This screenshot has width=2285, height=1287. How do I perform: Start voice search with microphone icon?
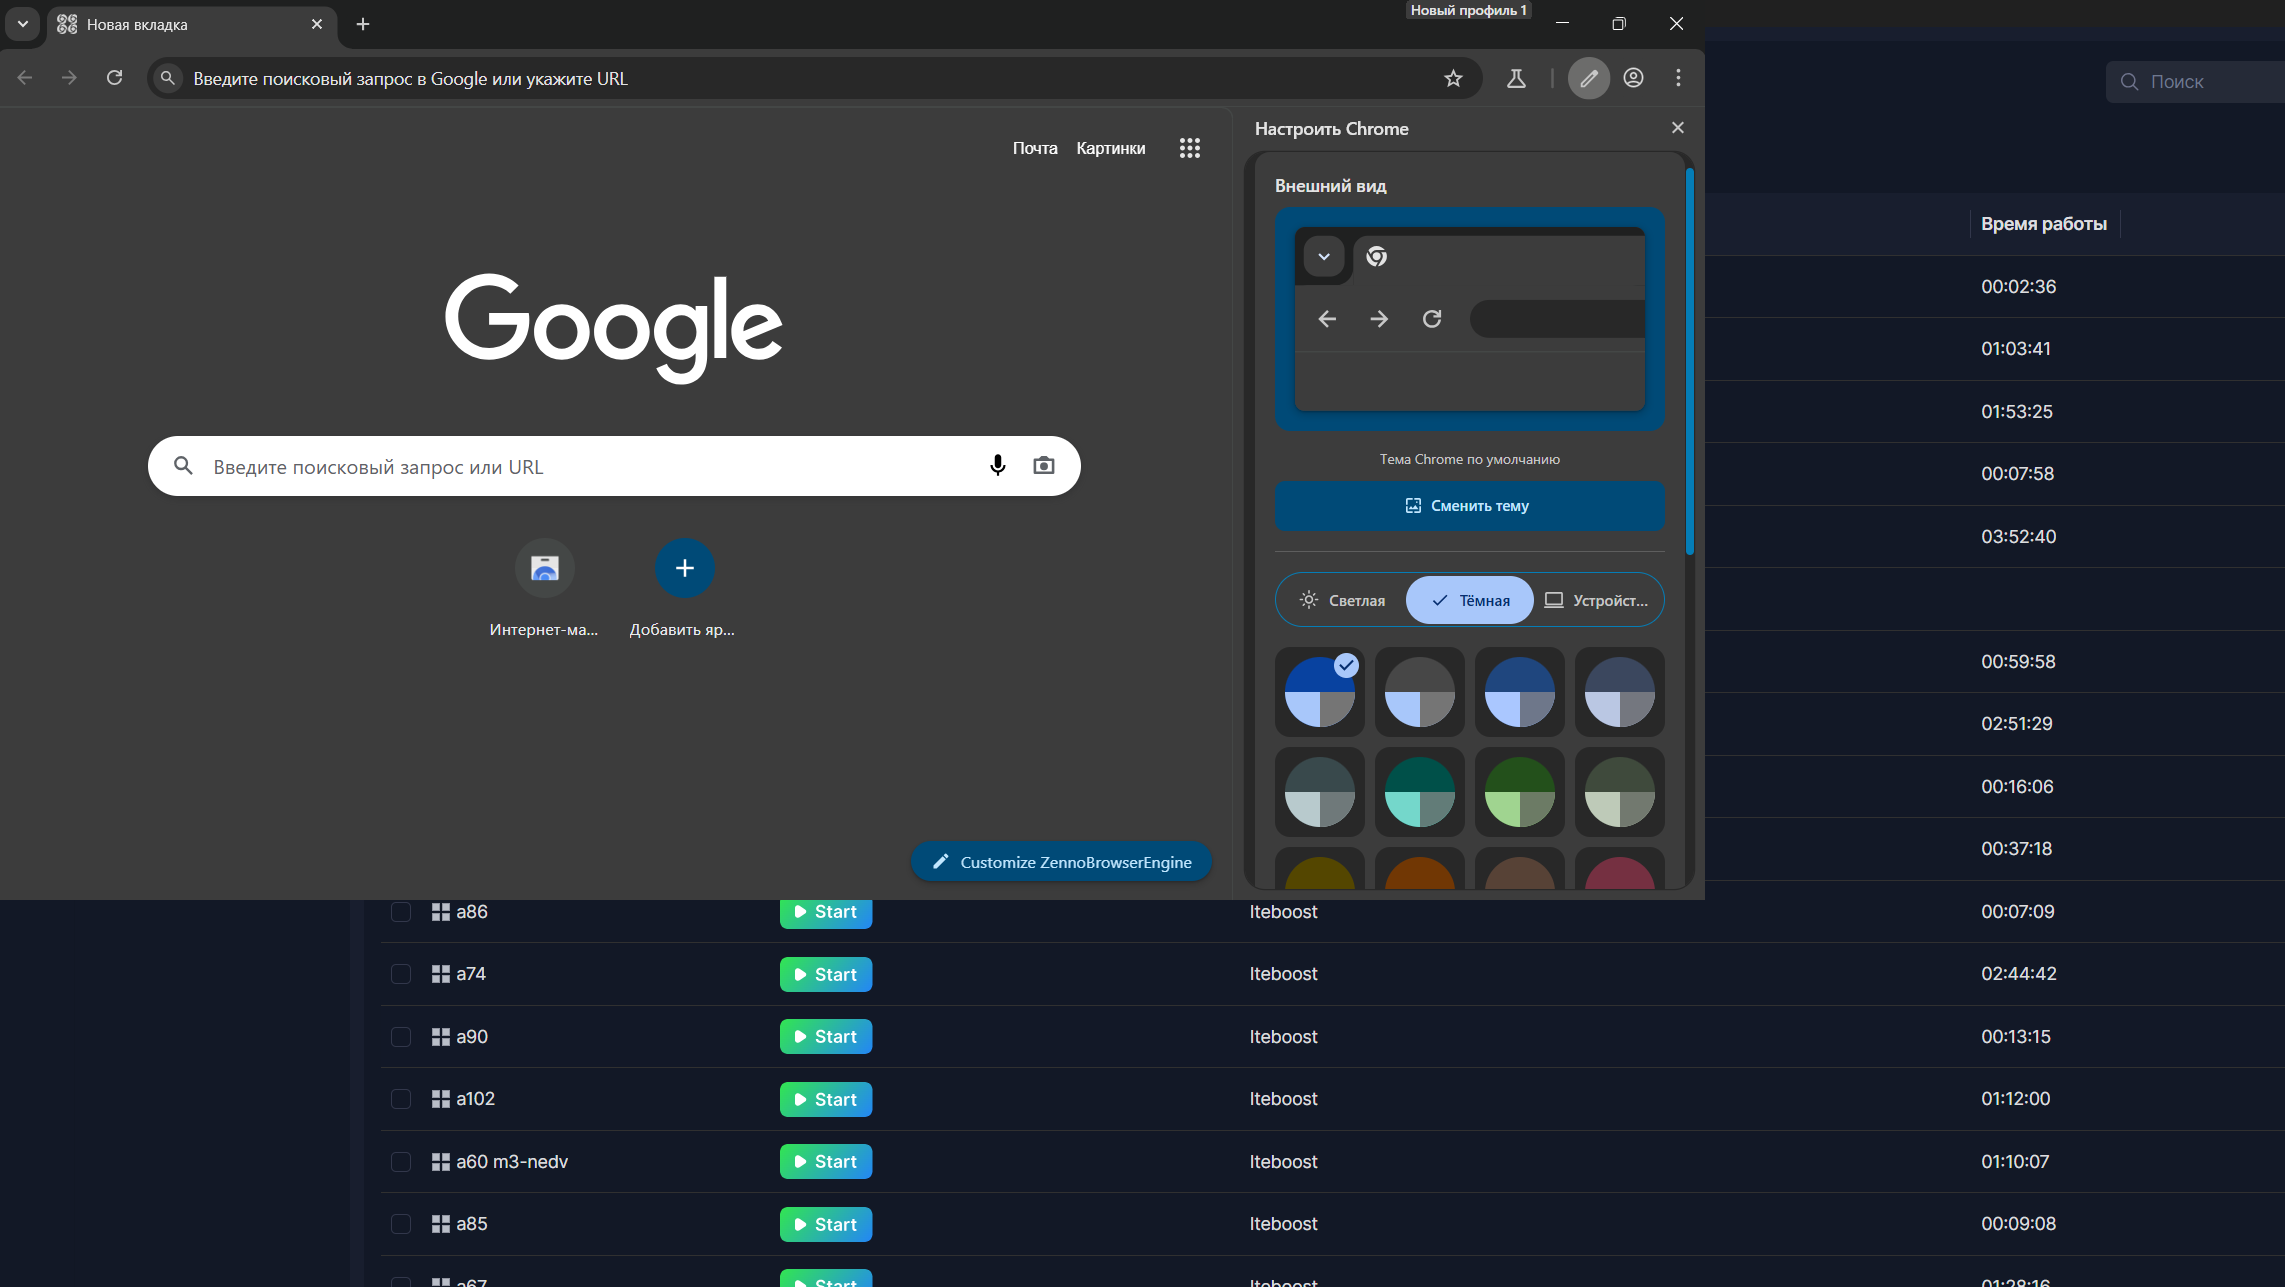(x=997, y=466)
